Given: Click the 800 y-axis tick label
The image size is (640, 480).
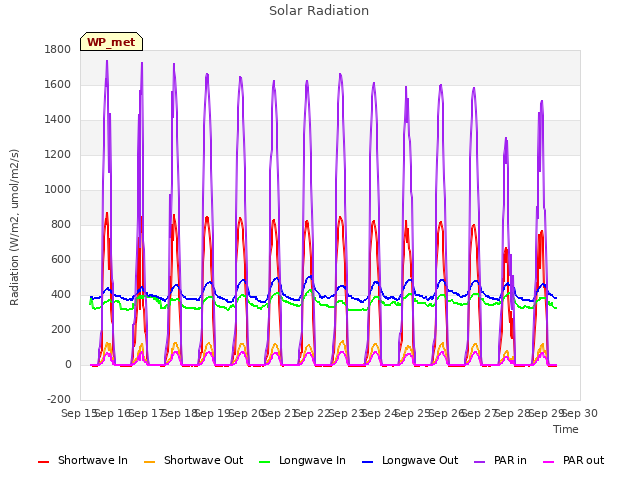Looking at the screenshot, I should tap(61, 224).
